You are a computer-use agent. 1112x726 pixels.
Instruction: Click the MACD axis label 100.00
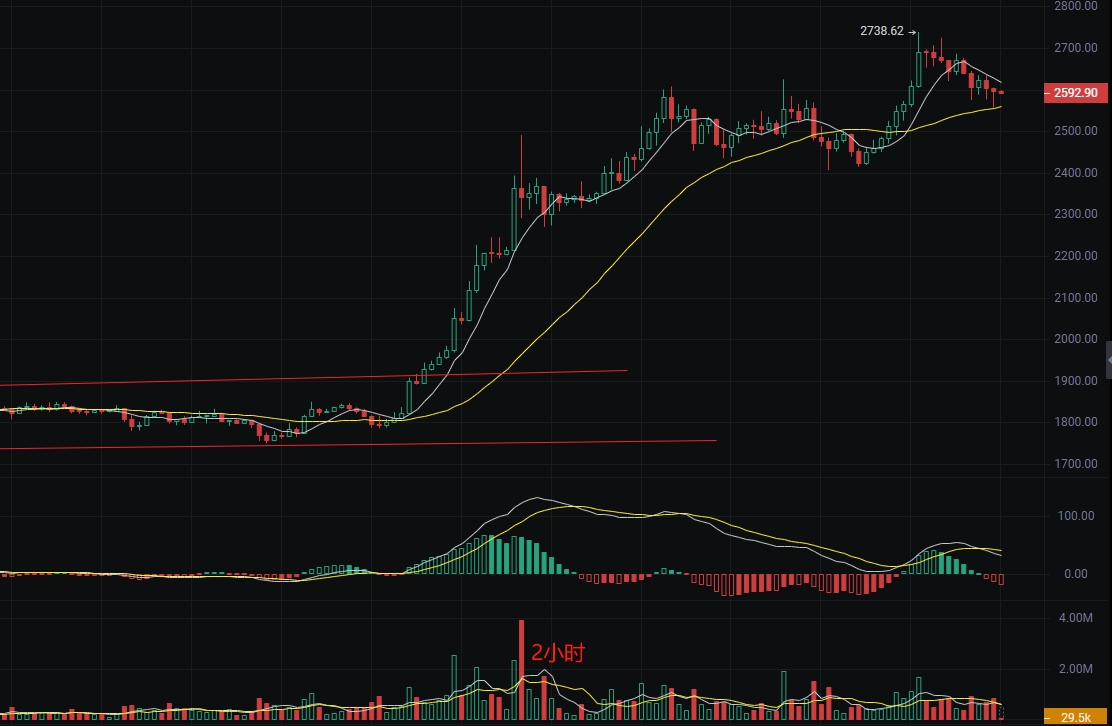[1076, 515]
